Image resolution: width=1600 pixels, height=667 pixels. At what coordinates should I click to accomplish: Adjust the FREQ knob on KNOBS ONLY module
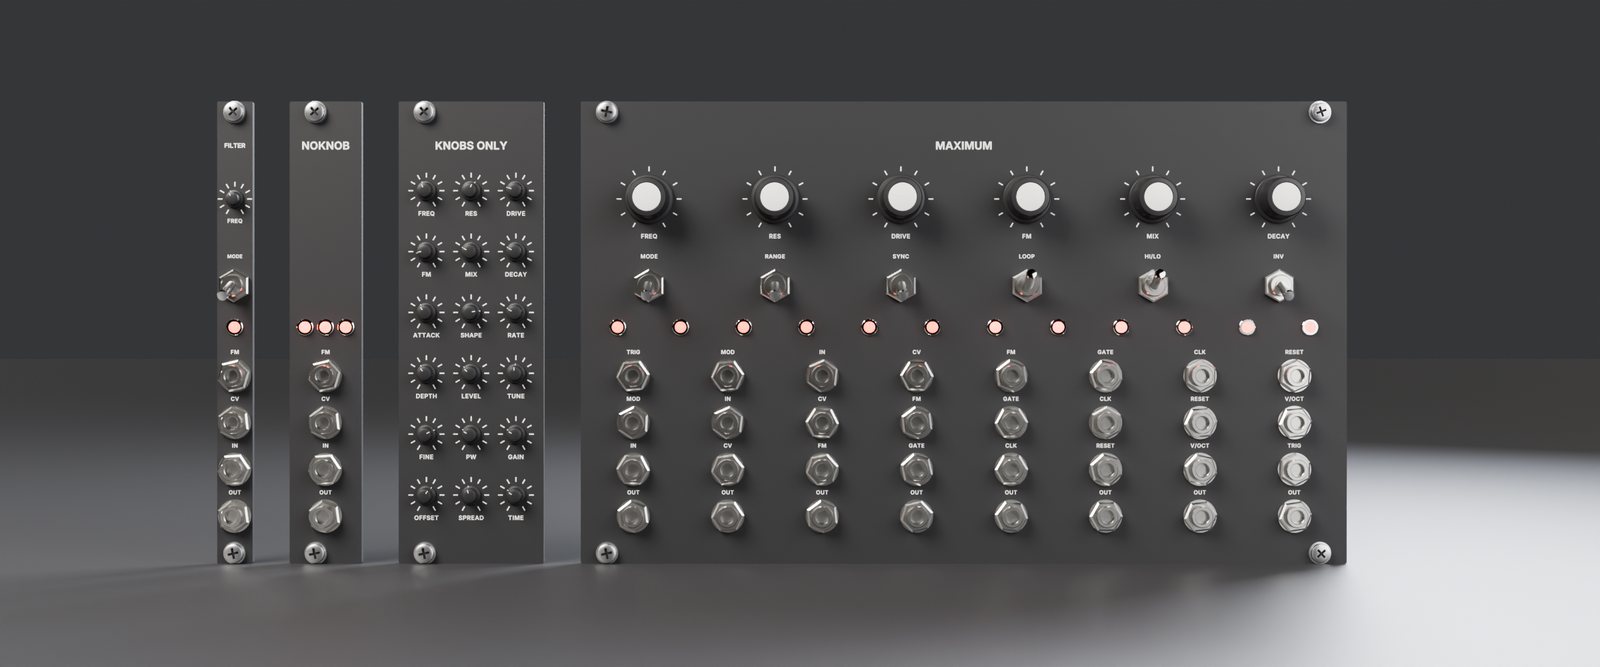tap(425, 191)
